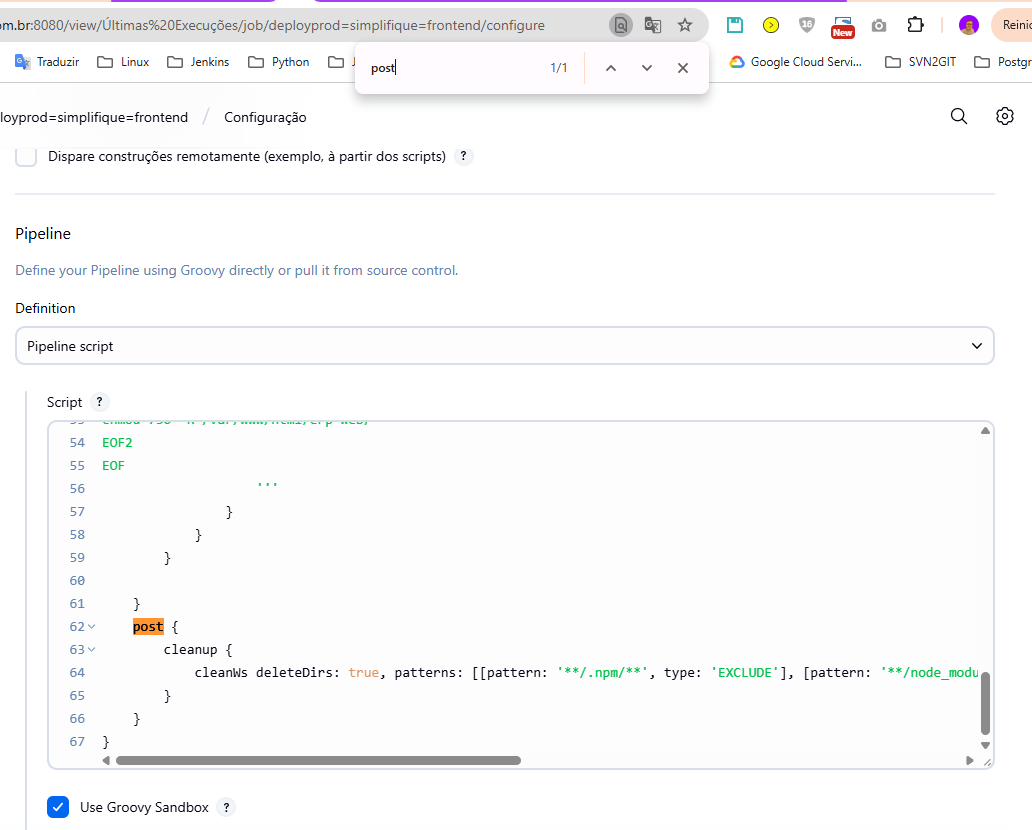Open the Extensions puzzle piece menu
Screen dimensions: 1032x830
click(915, 25)
